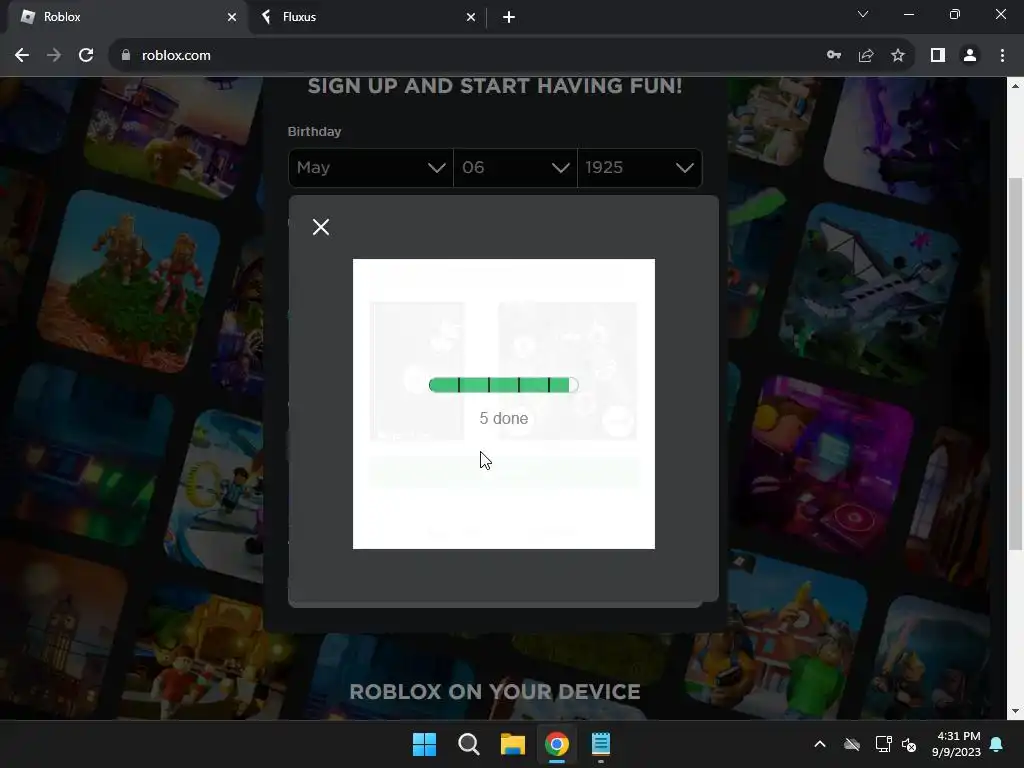Open the tab search chevron
Screen dimensions: 1024x768
863,14
